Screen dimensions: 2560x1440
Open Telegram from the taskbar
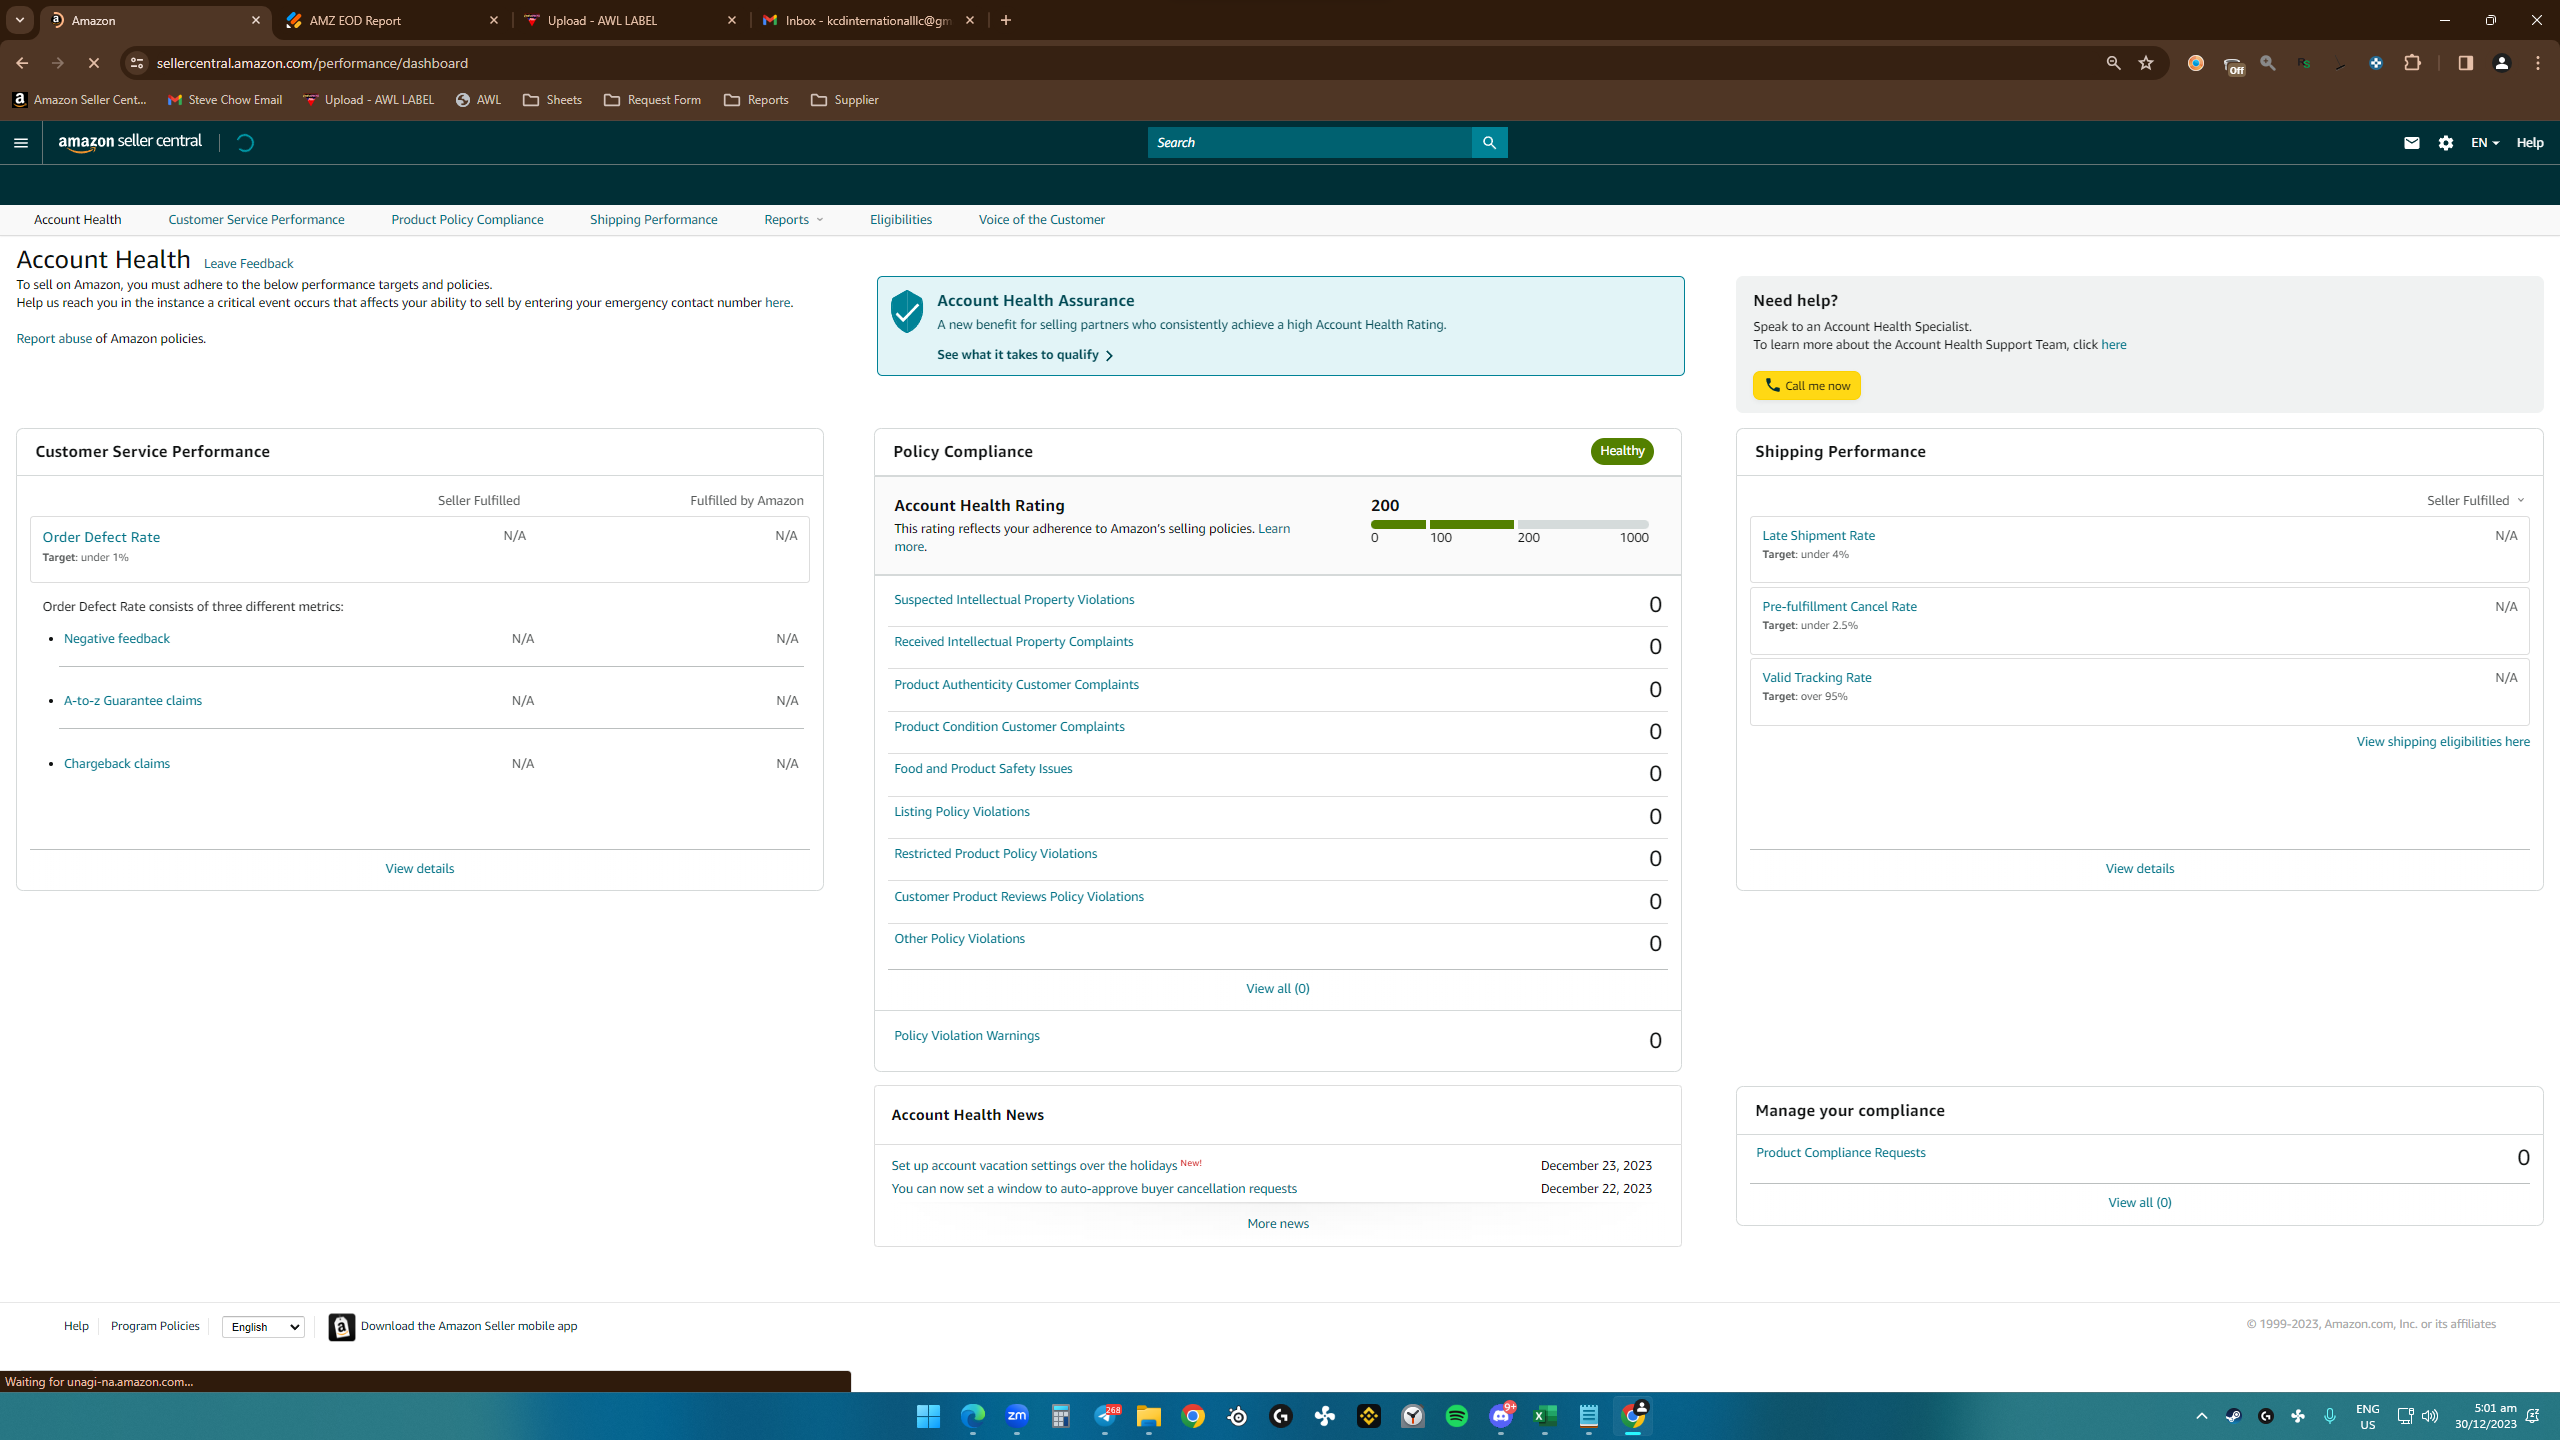point(1105,1416)
